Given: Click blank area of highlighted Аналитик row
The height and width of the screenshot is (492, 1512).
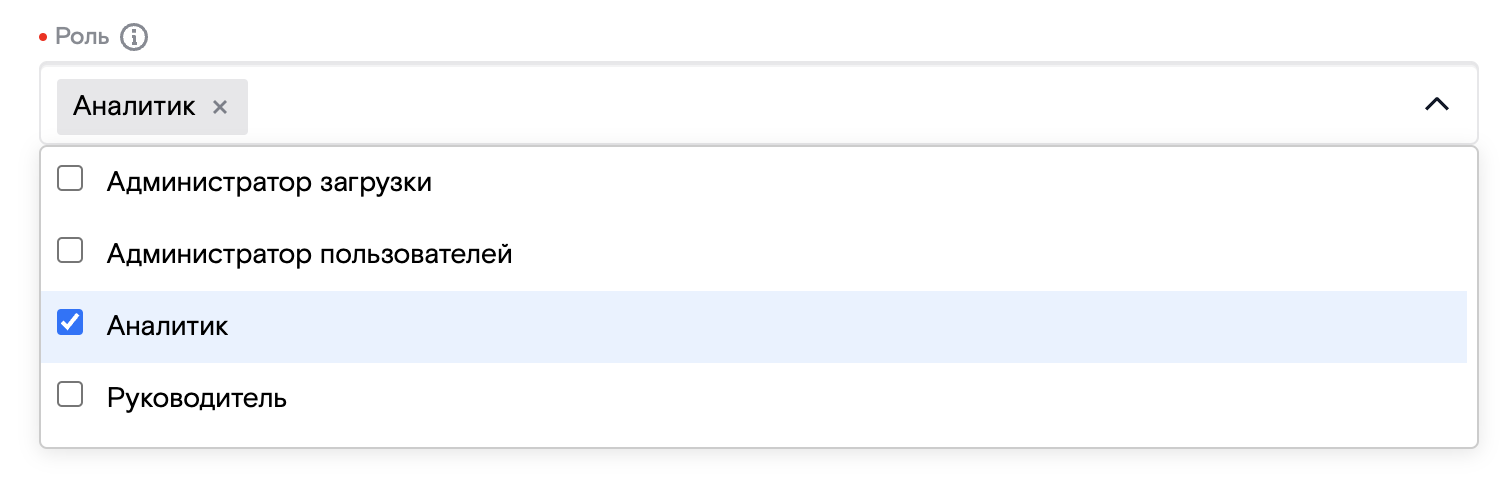Looking at the screenshot, I should coord(800,327).
